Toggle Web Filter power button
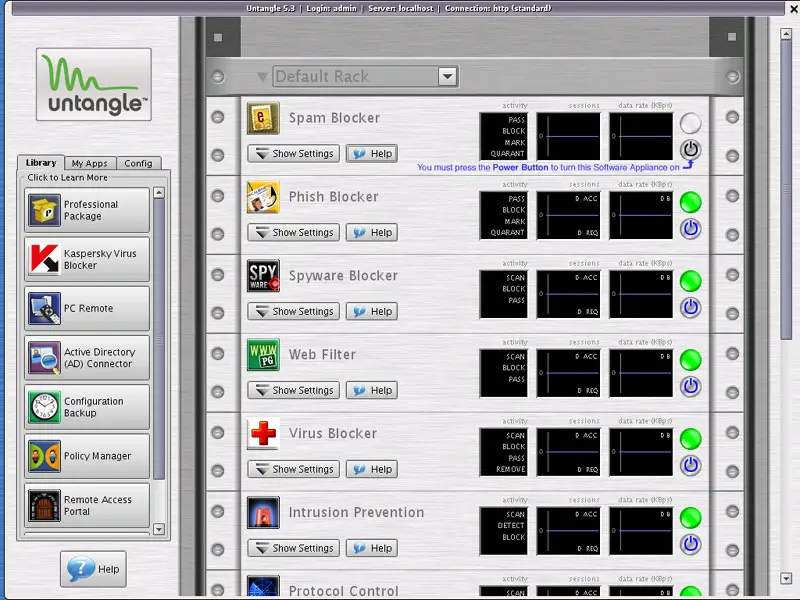 click(690, 387)
